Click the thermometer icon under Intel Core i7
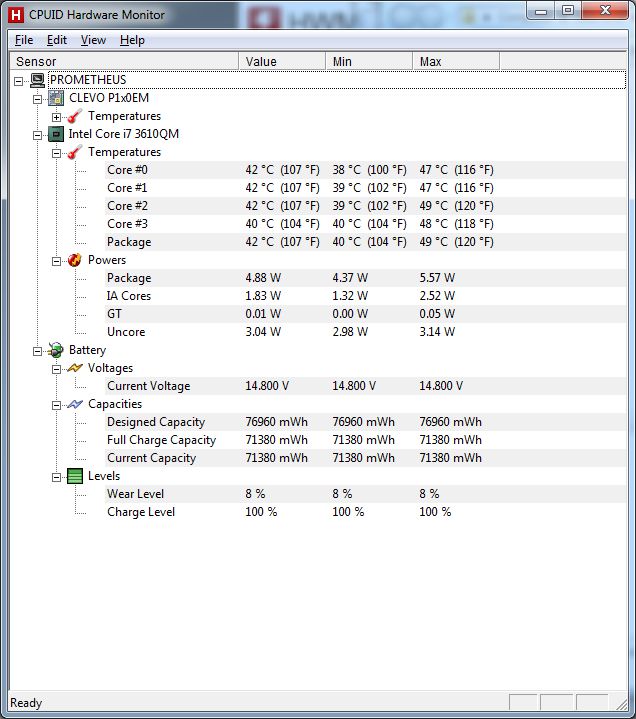 75,152
